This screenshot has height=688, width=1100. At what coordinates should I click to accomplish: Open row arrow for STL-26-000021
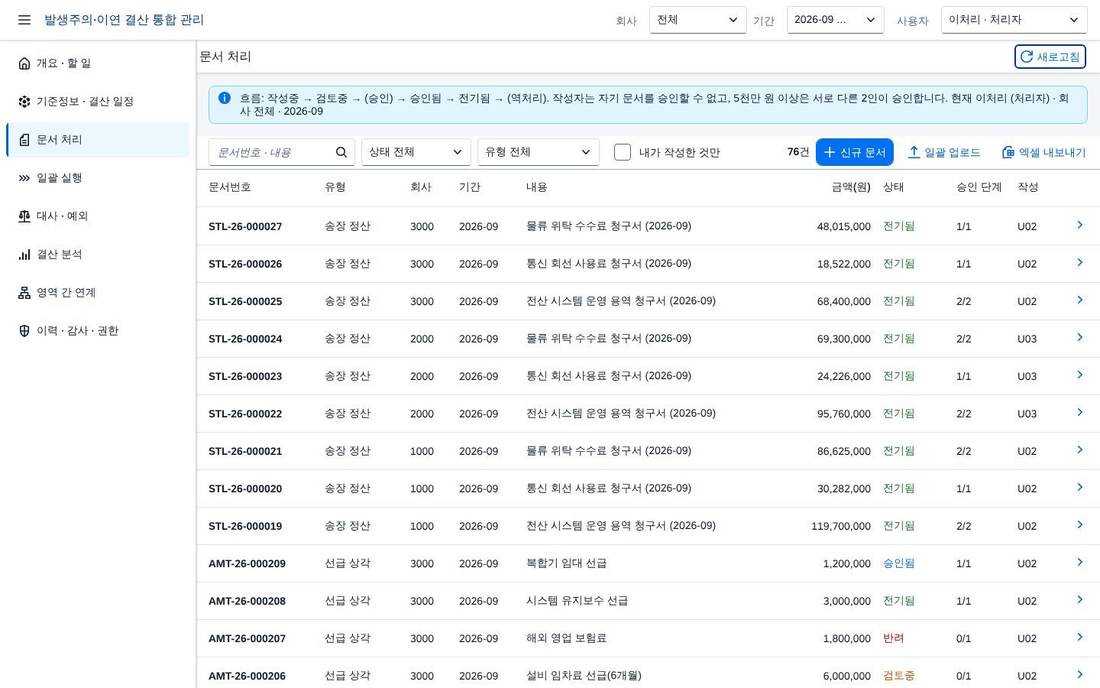click(1080, 450)
